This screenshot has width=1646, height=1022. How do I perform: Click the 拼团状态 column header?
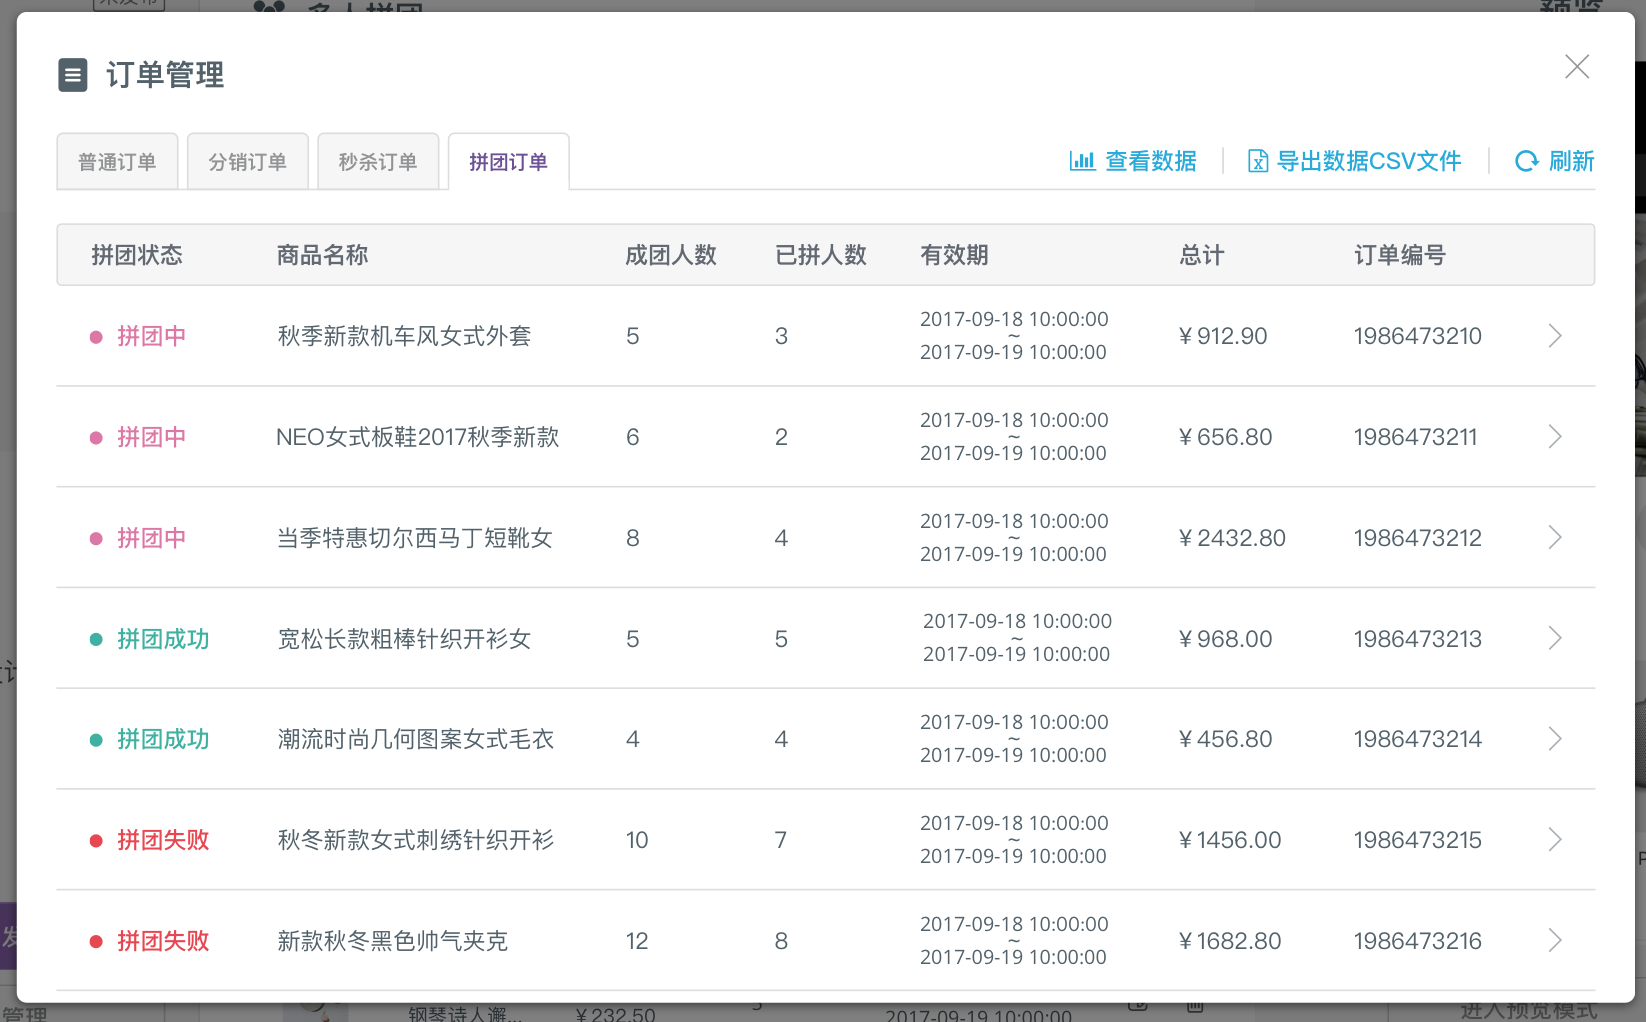click(x=137, y=255)
